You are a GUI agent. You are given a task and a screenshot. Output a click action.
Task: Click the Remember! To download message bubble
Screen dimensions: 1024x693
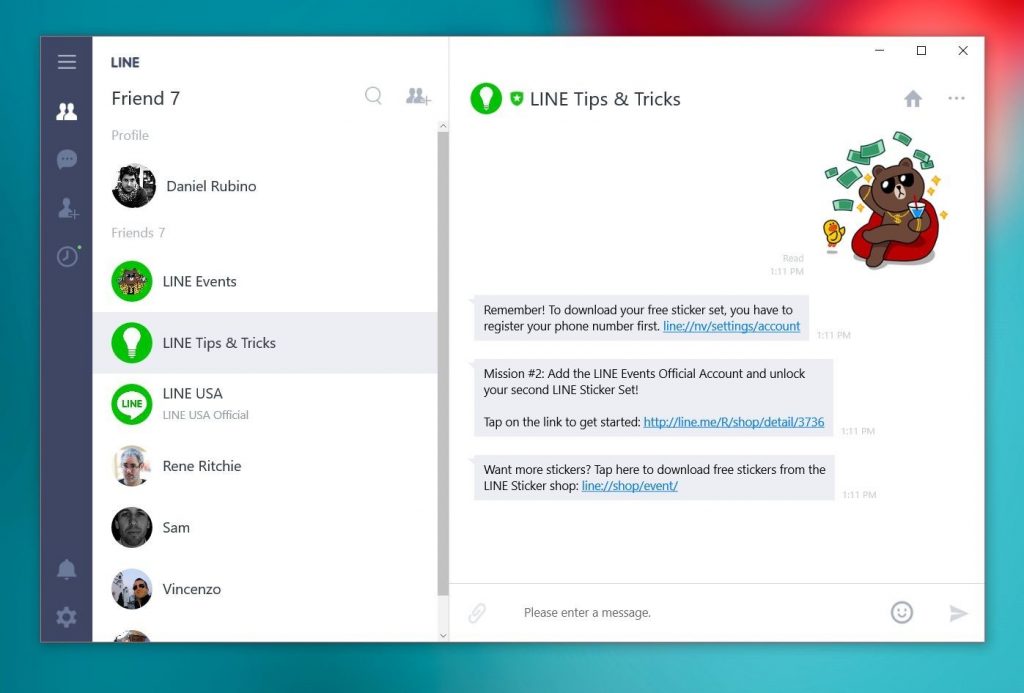tap(641, 318)
